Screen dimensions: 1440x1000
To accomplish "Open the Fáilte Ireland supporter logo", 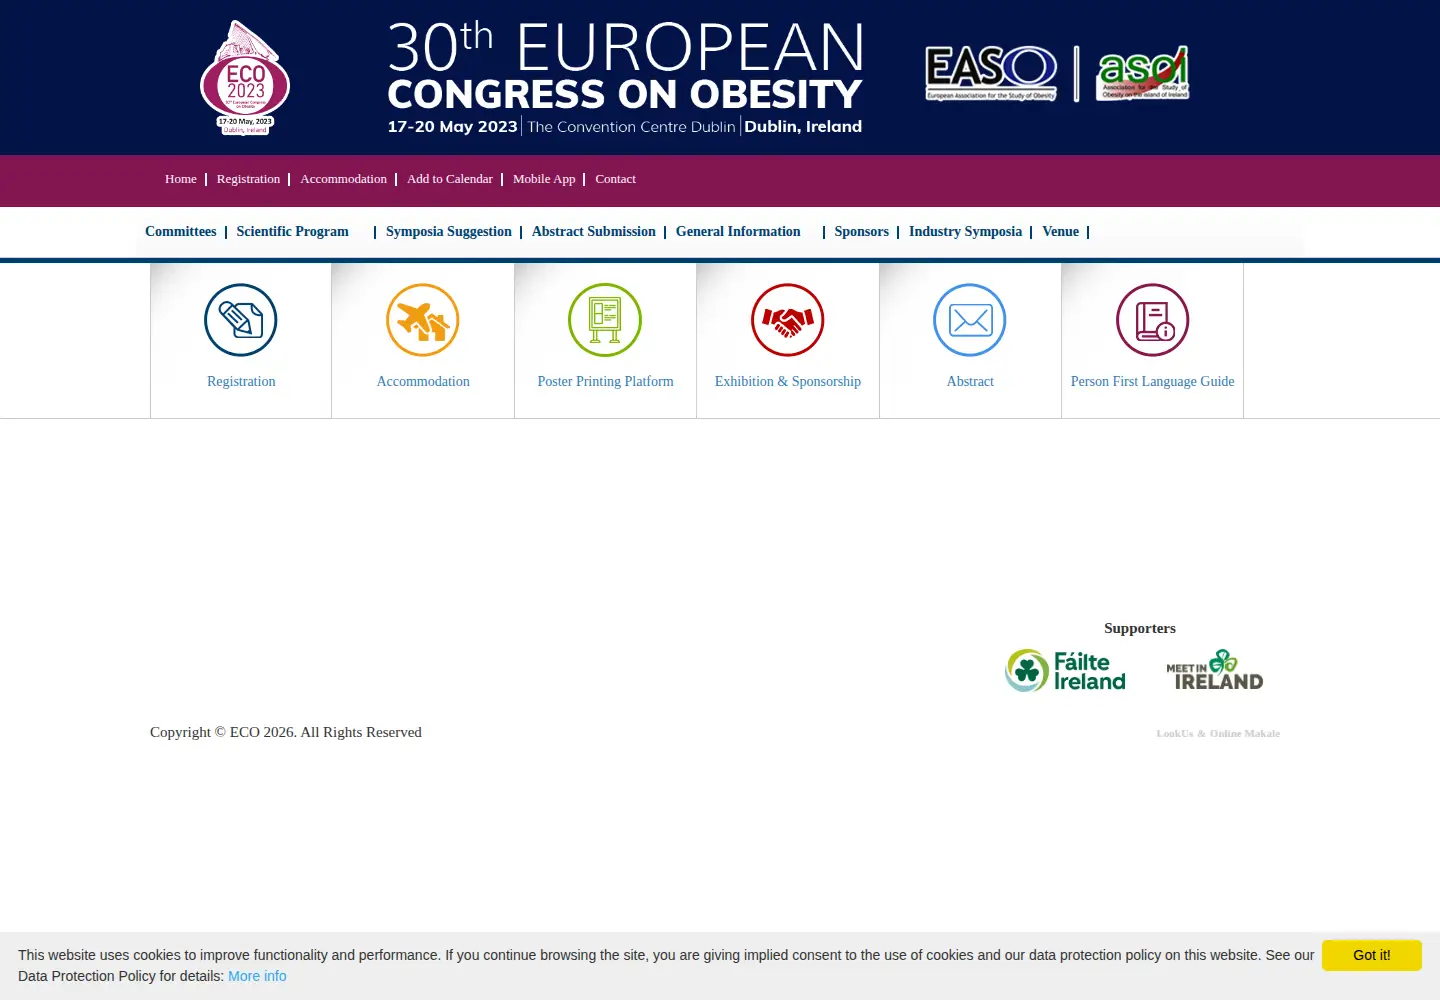I will [x=1065, y=671].
